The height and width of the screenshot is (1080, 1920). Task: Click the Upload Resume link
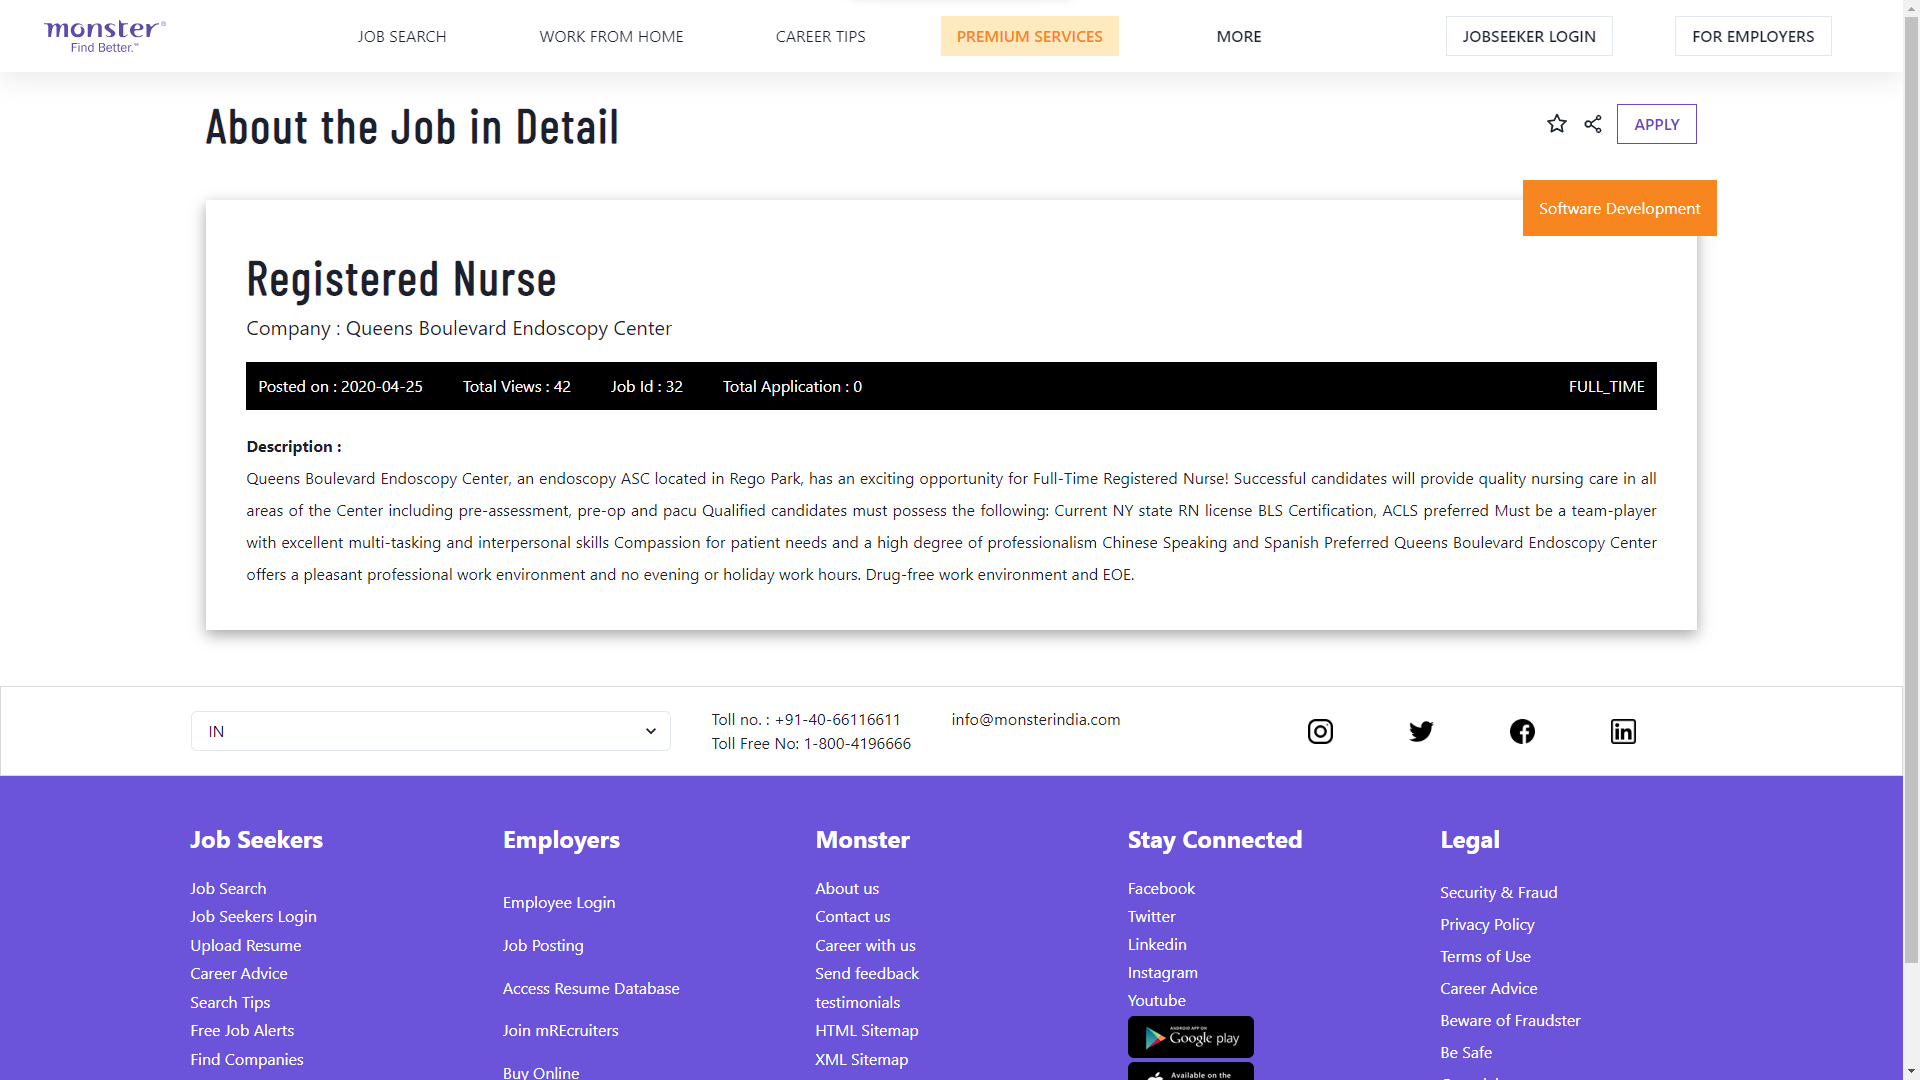click(245, 945)
